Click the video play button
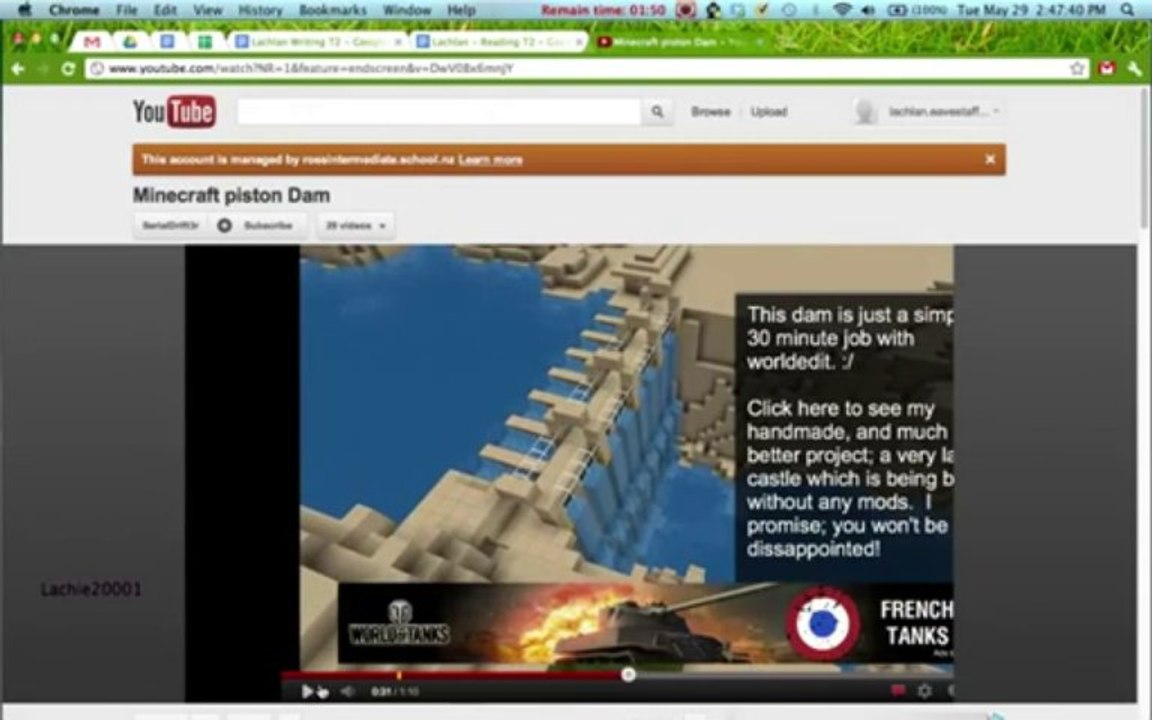Screen dimensions: 1152x720 click(307, 691)
